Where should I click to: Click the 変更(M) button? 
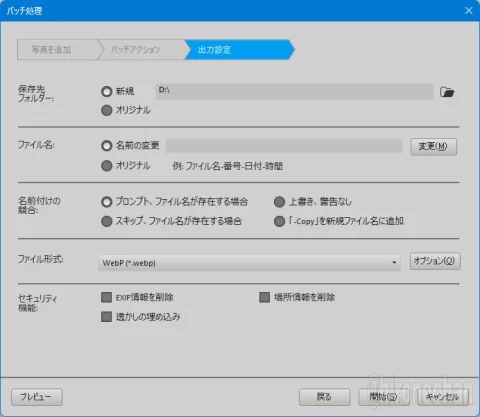point(433,147)
